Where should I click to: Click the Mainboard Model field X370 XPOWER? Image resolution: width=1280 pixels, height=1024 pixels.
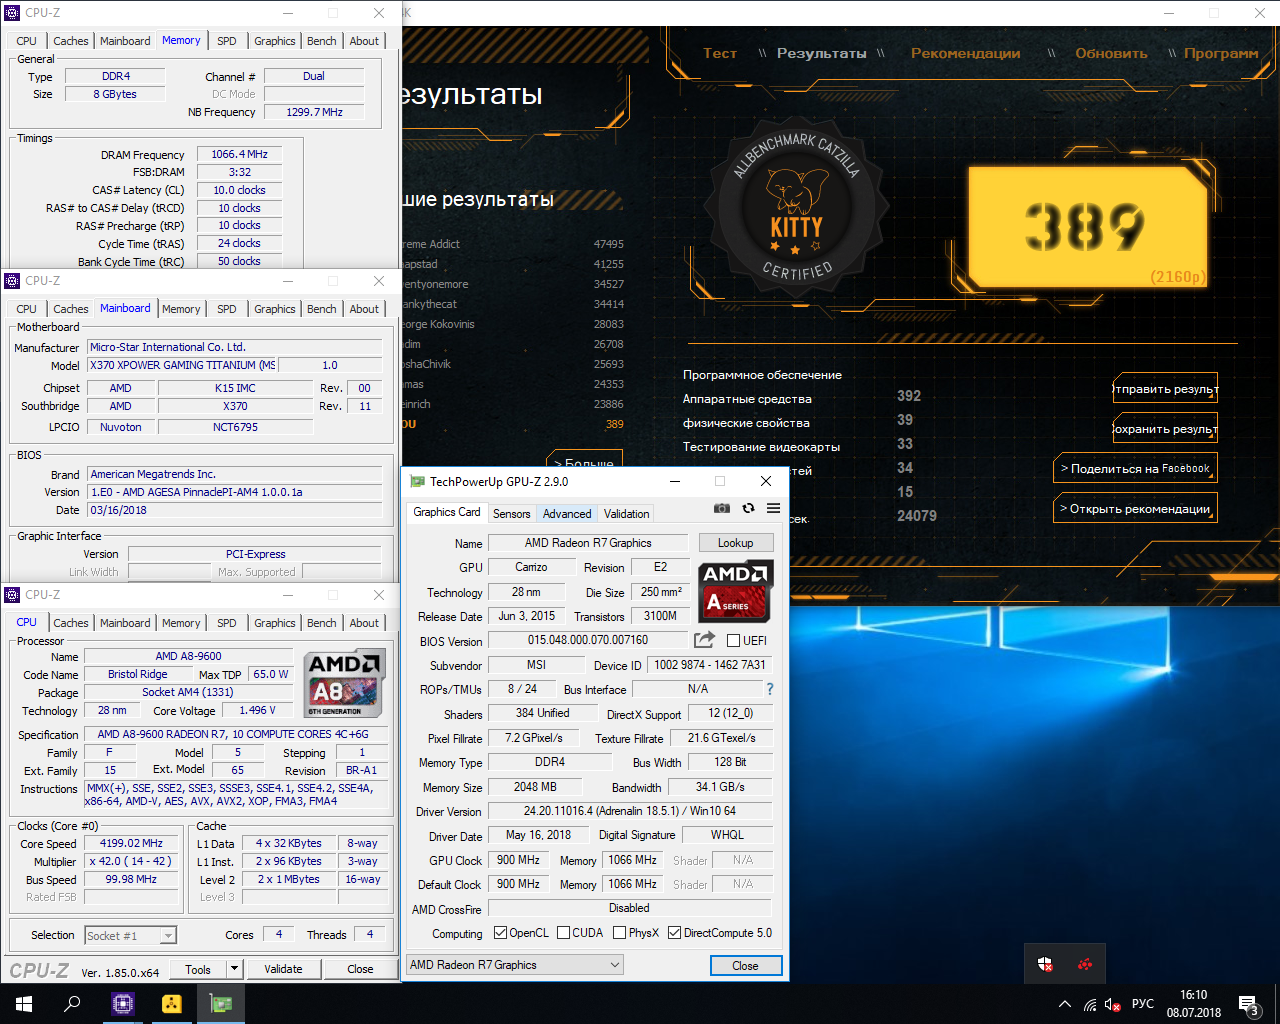coord(181,365)
